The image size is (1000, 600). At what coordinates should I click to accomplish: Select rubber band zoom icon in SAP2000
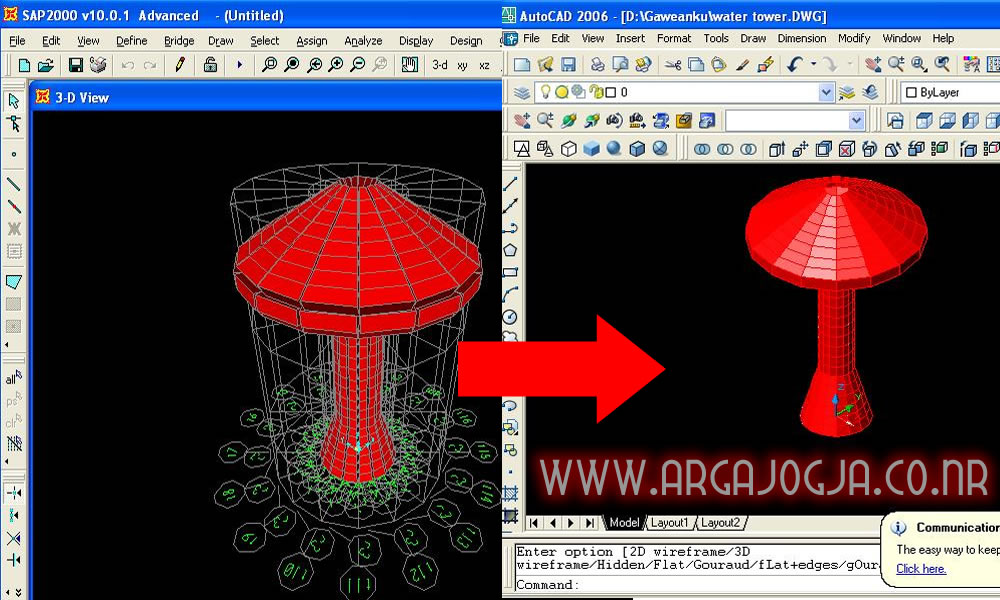(269, 64)
